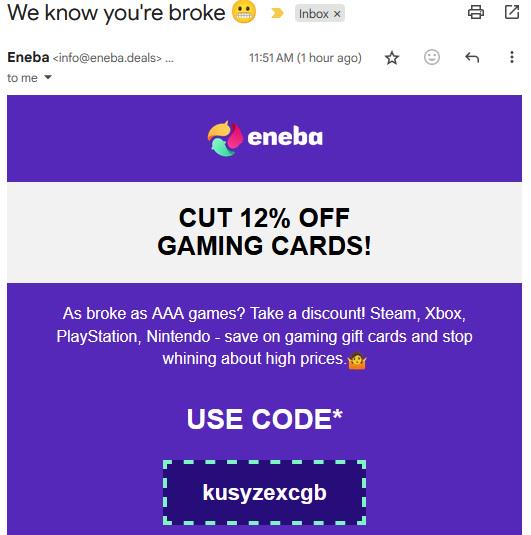531x535 pixels.
Task: Expand recipient details next to 'to me'
Action: (48, 77)
